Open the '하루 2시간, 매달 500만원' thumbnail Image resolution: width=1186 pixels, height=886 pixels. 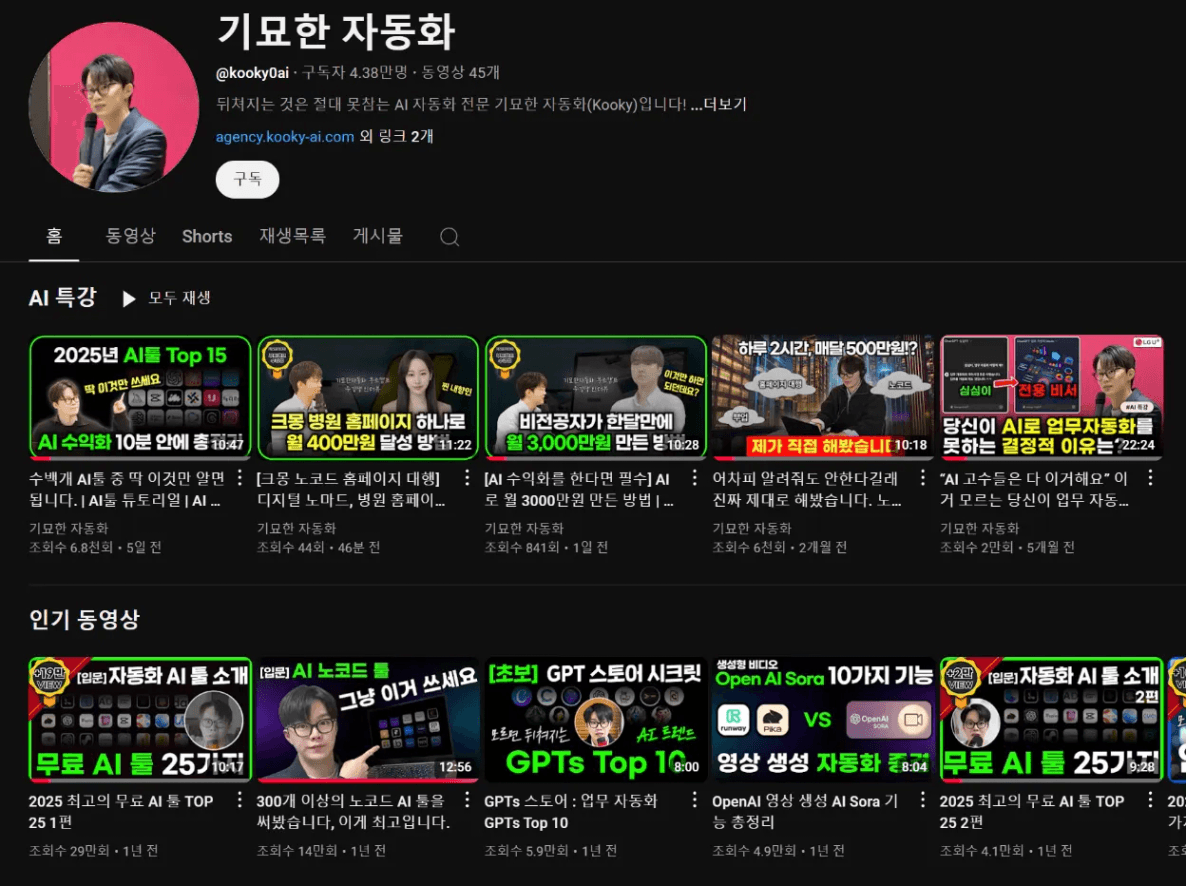point(823,397)
